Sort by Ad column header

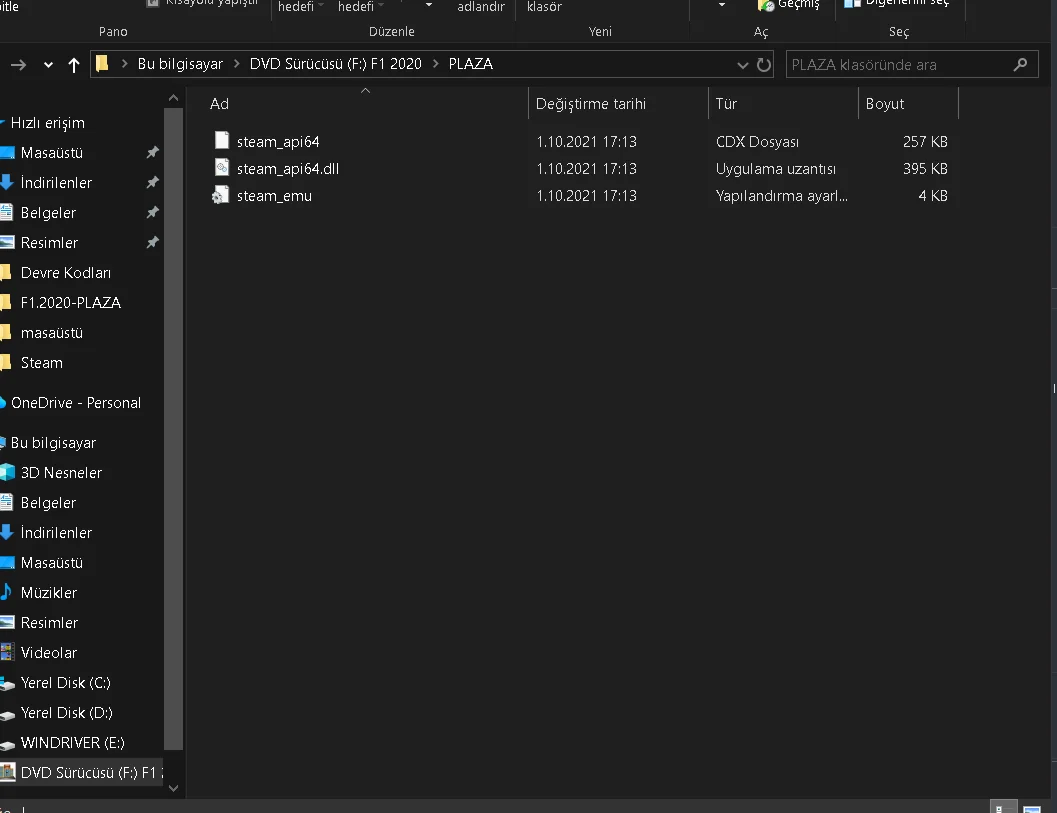pos(219,104)
